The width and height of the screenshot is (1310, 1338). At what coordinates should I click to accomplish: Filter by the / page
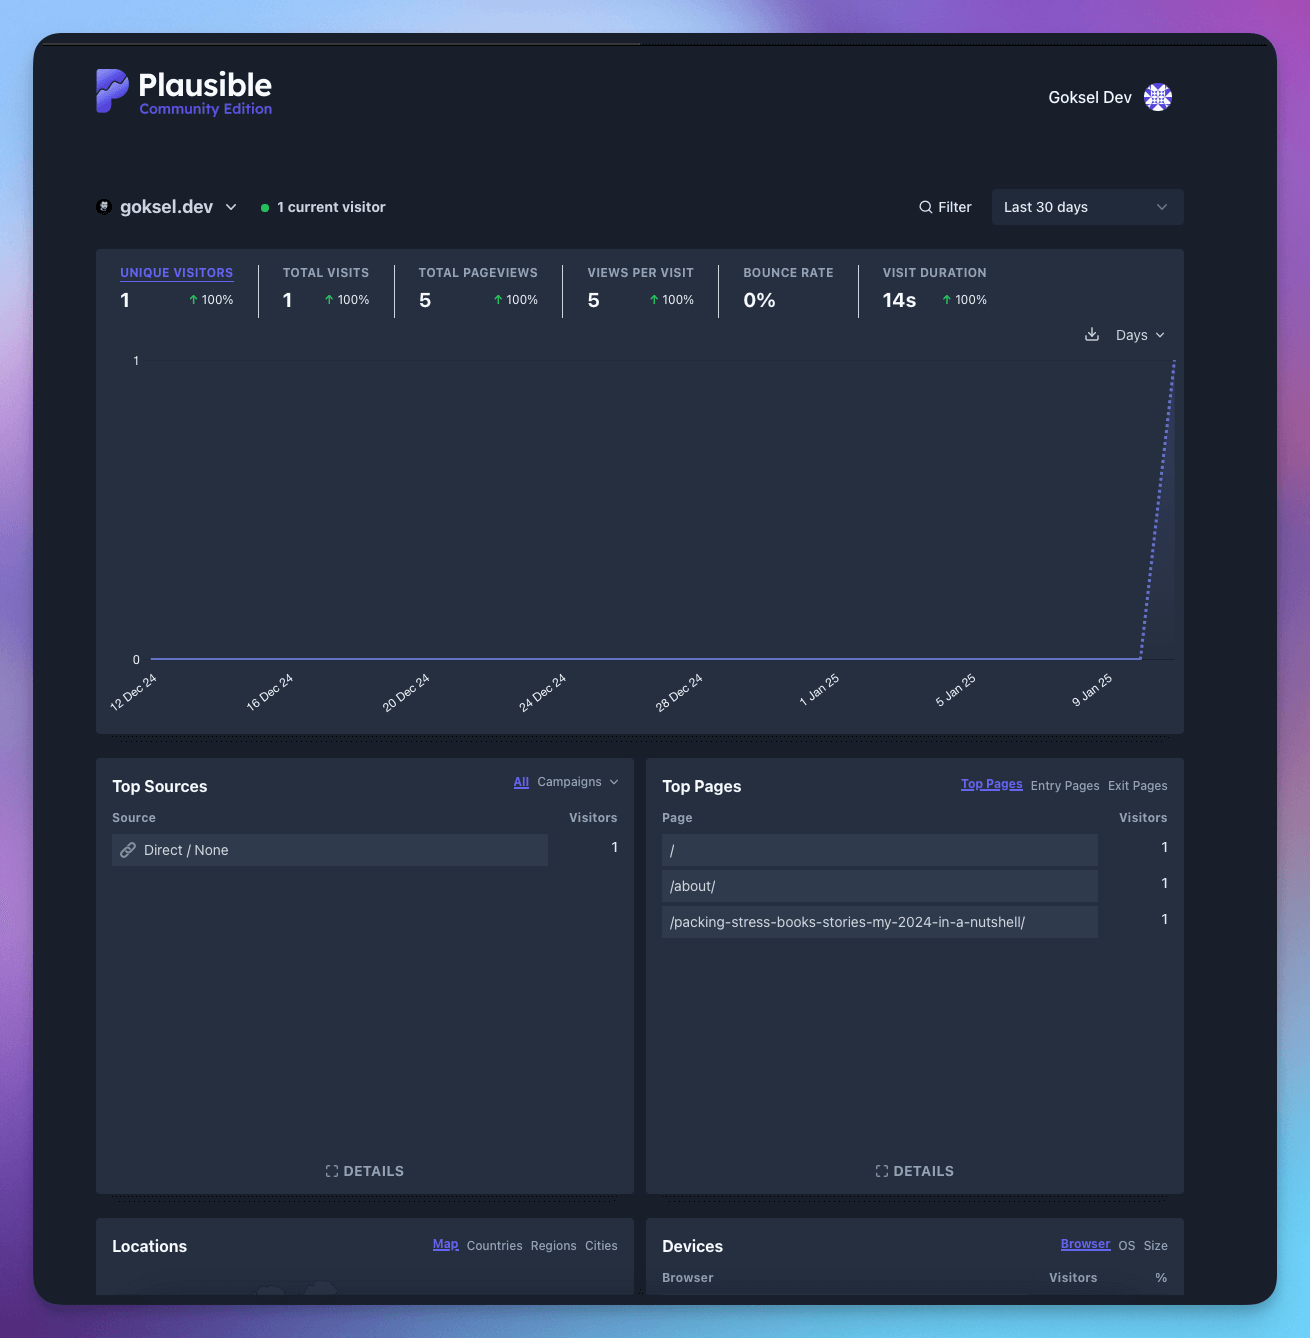[880, 850]
